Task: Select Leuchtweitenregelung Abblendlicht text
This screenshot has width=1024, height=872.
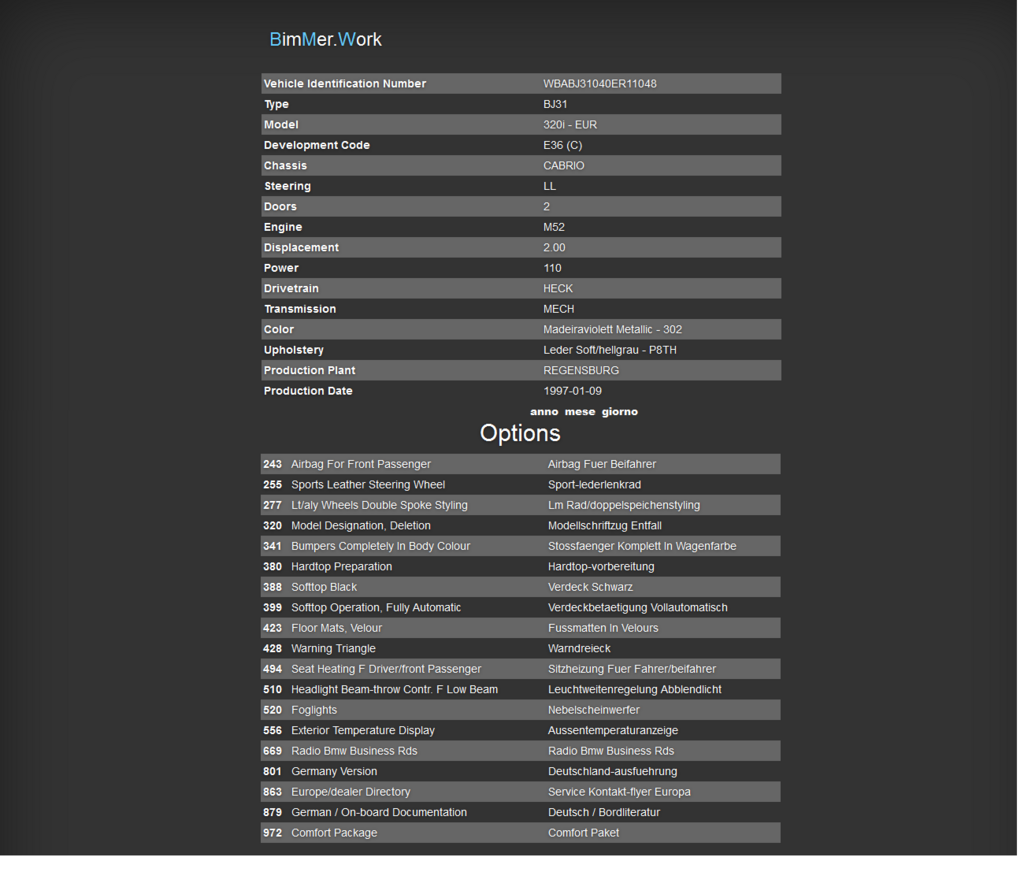Action: 635,690
